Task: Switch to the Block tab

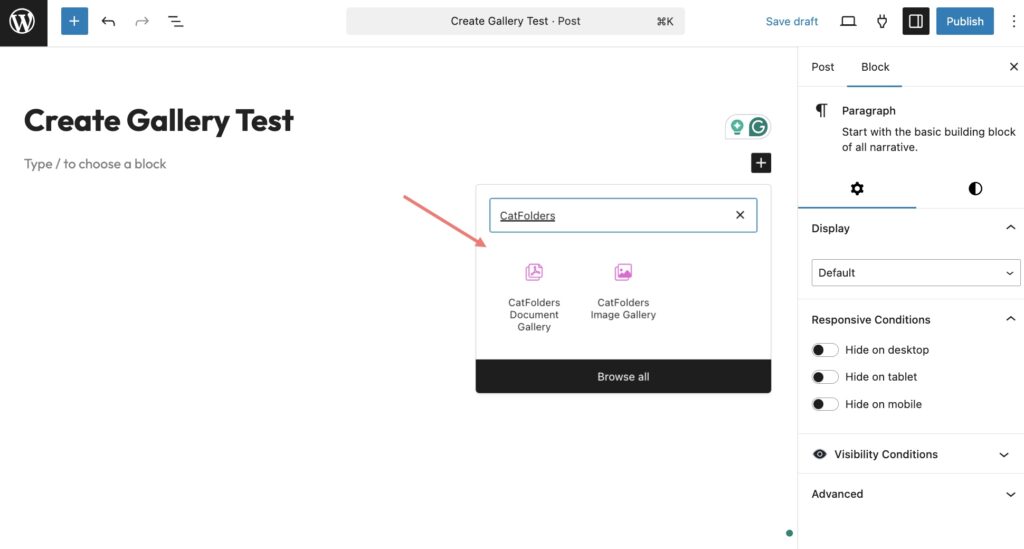Action: [x=874, y=67]
